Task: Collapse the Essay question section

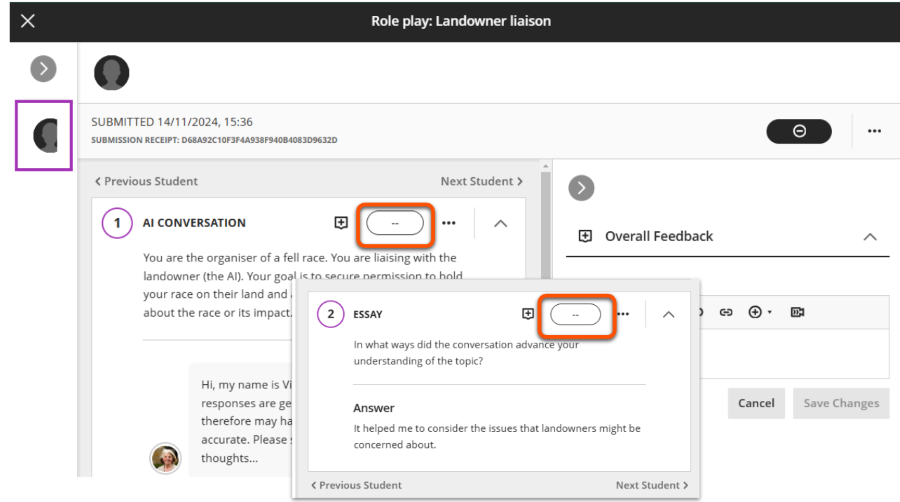Action: [x=669, y=314]
